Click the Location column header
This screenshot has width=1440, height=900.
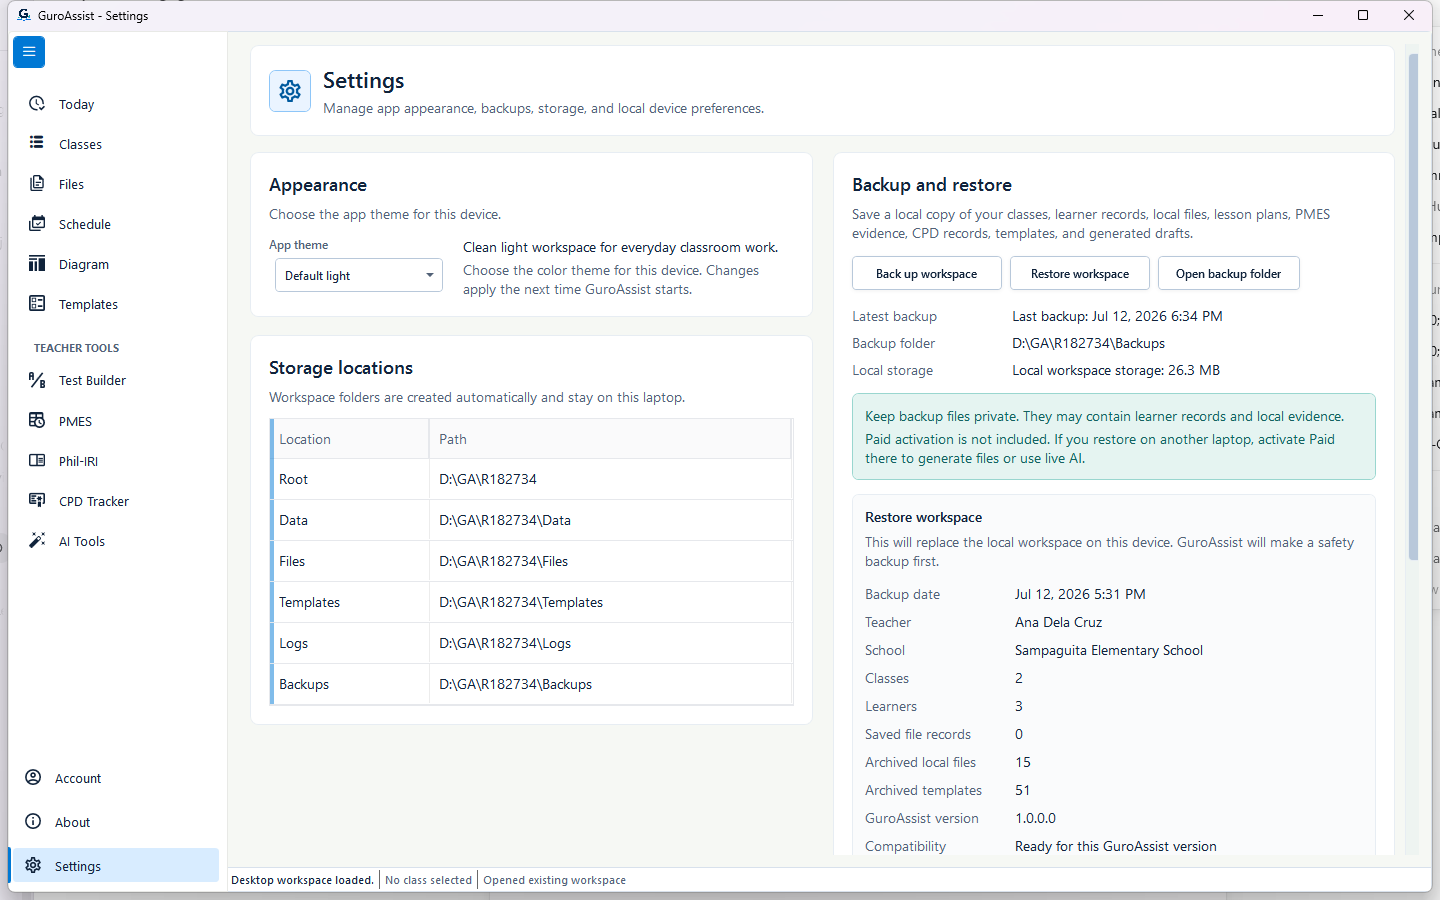pyautogui.click(x=350, y=439)
